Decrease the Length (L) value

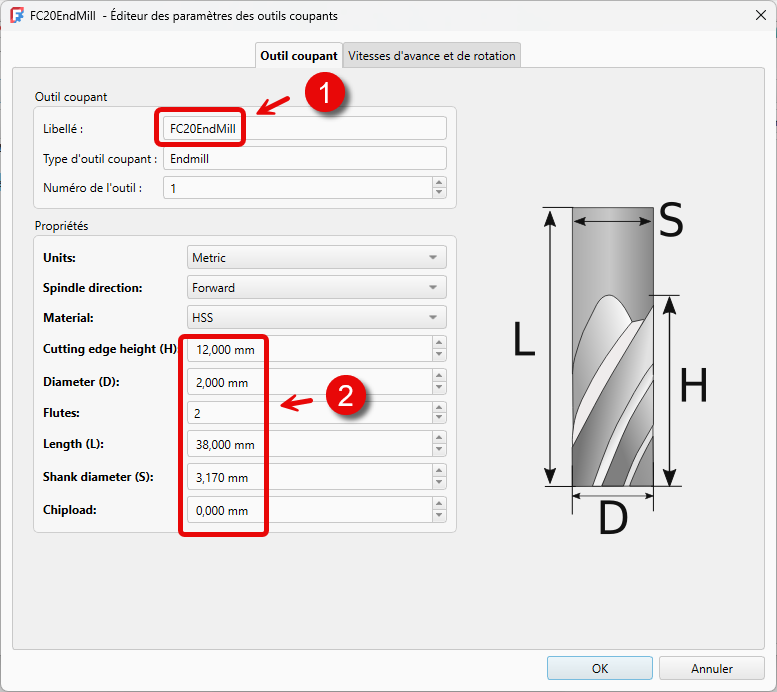[439, 450]
